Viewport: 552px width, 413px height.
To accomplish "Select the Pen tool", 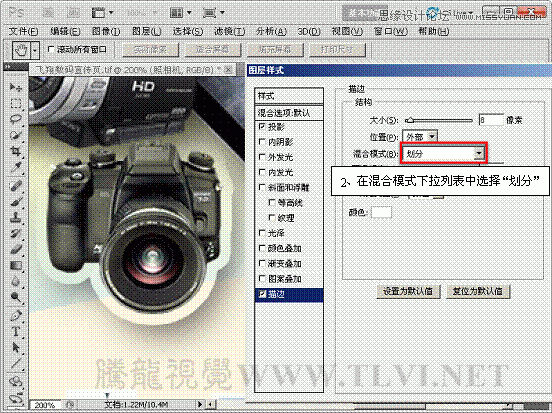I will 15,314.
